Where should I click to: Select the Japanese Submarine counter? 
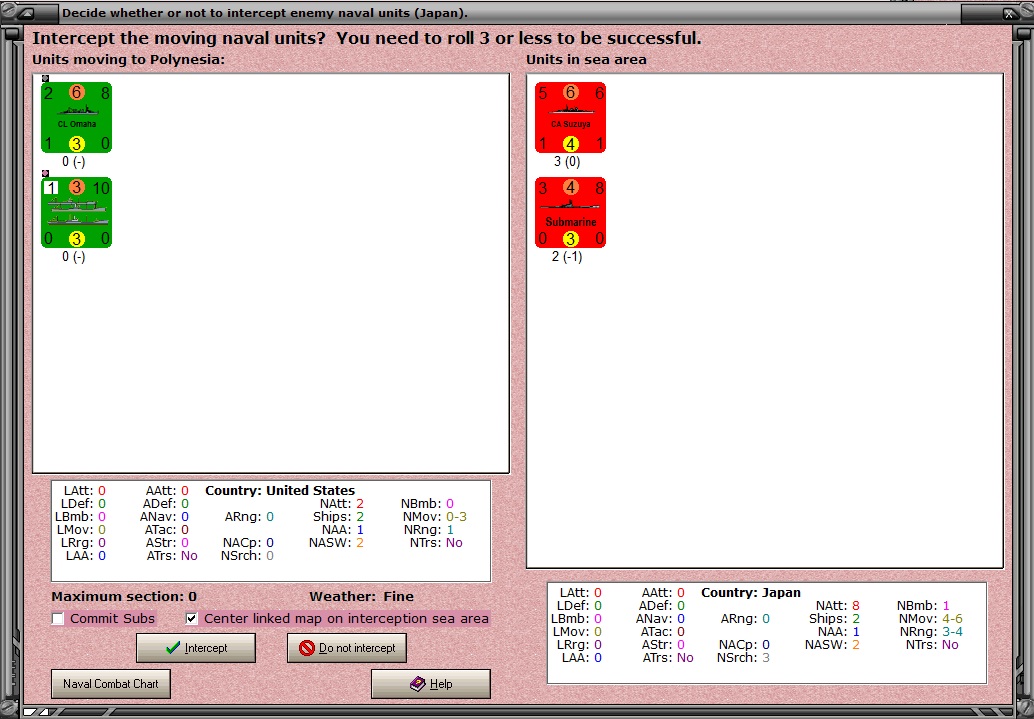pyautogui.click(x=570, y=212)
